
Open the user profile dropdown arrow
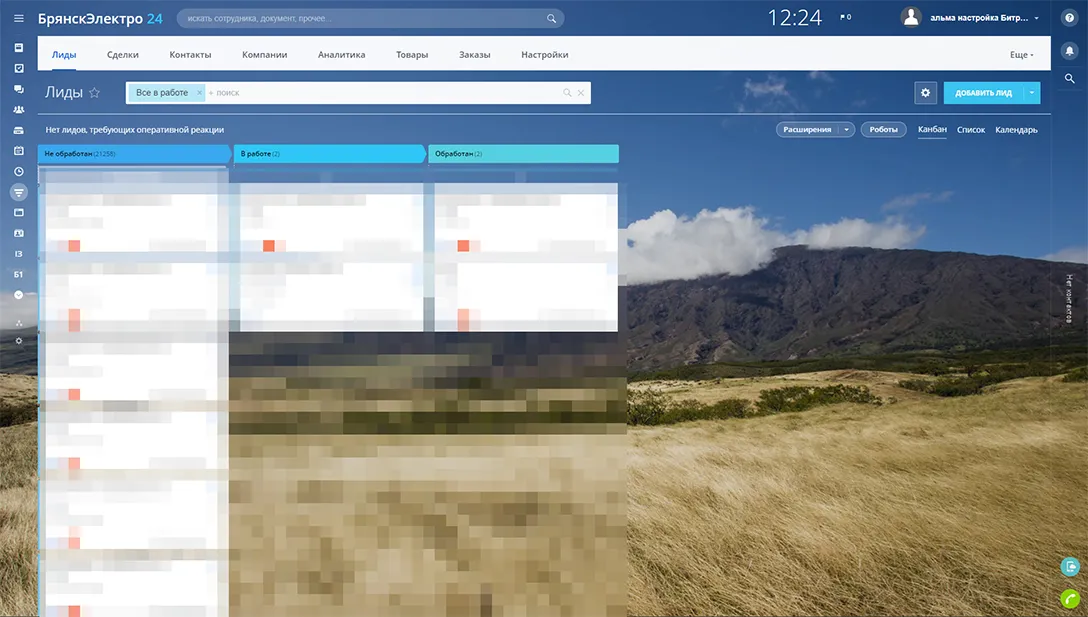coord(1037,19)
